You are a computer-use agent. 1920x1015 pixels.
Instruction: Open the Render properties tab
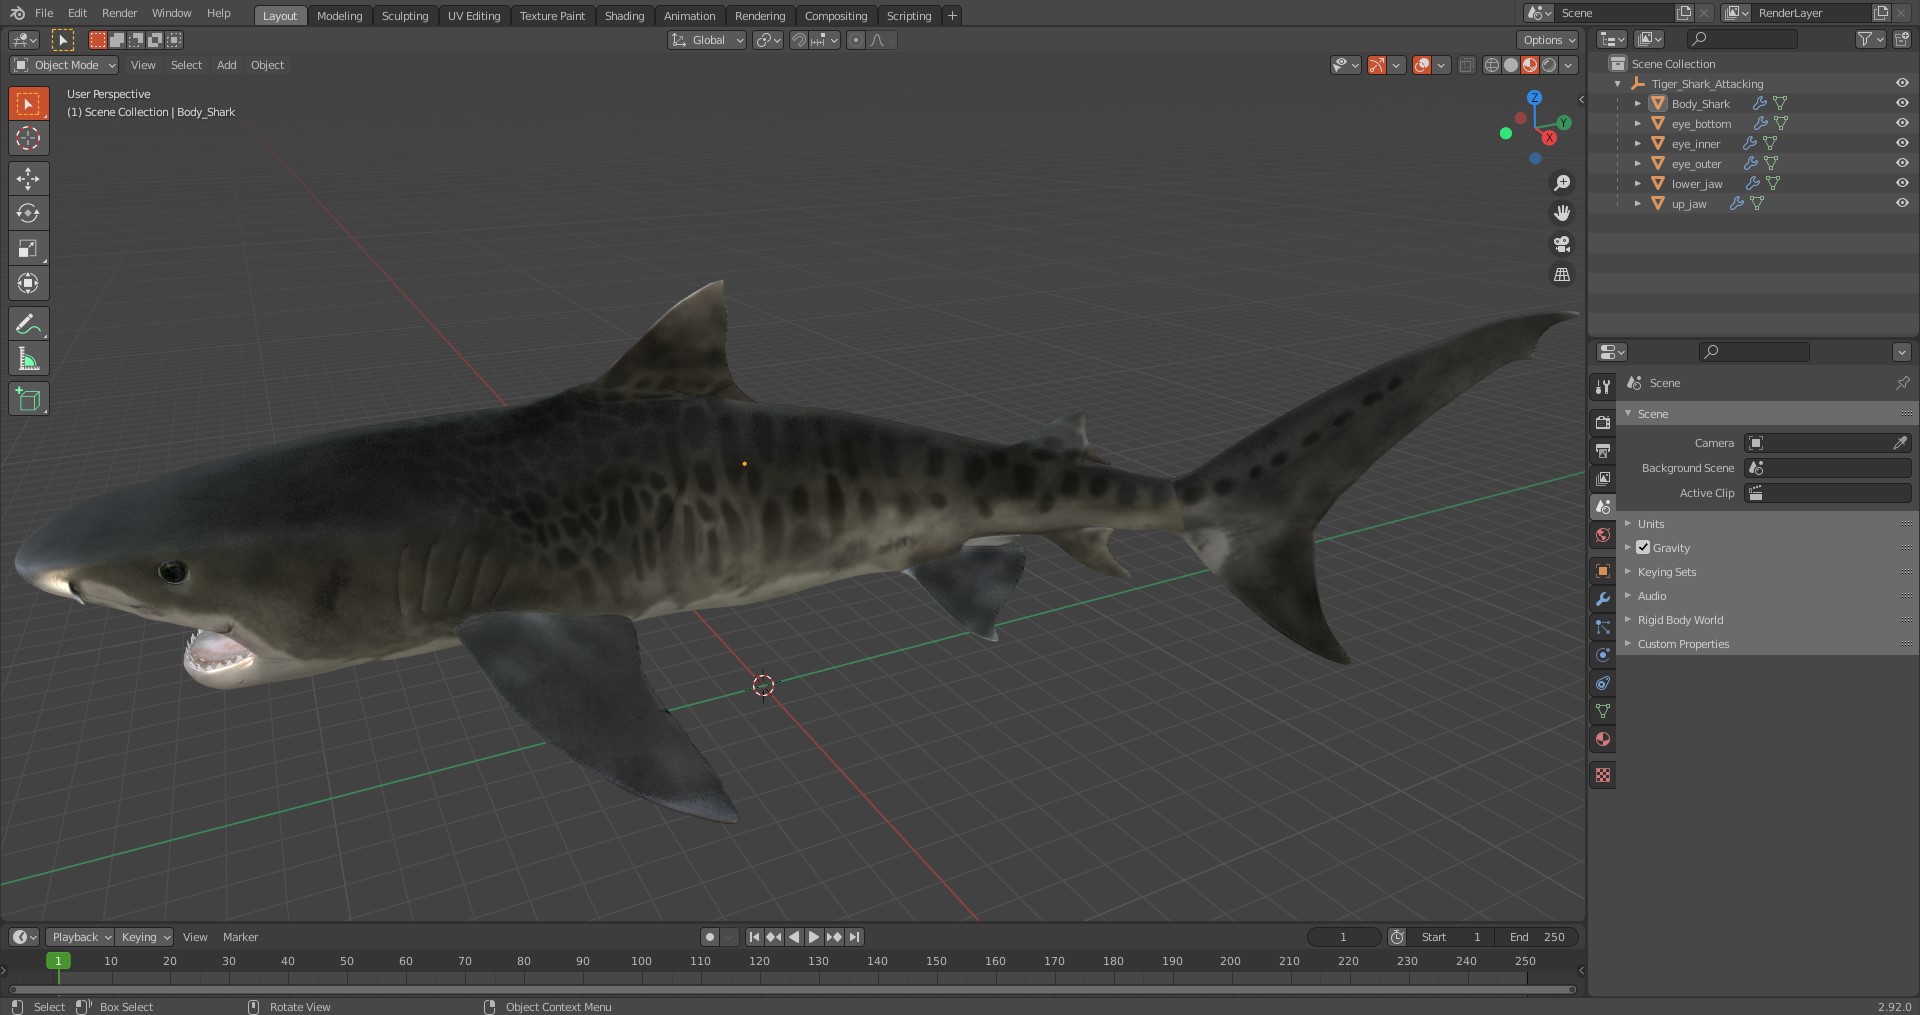pos(1603,423)
